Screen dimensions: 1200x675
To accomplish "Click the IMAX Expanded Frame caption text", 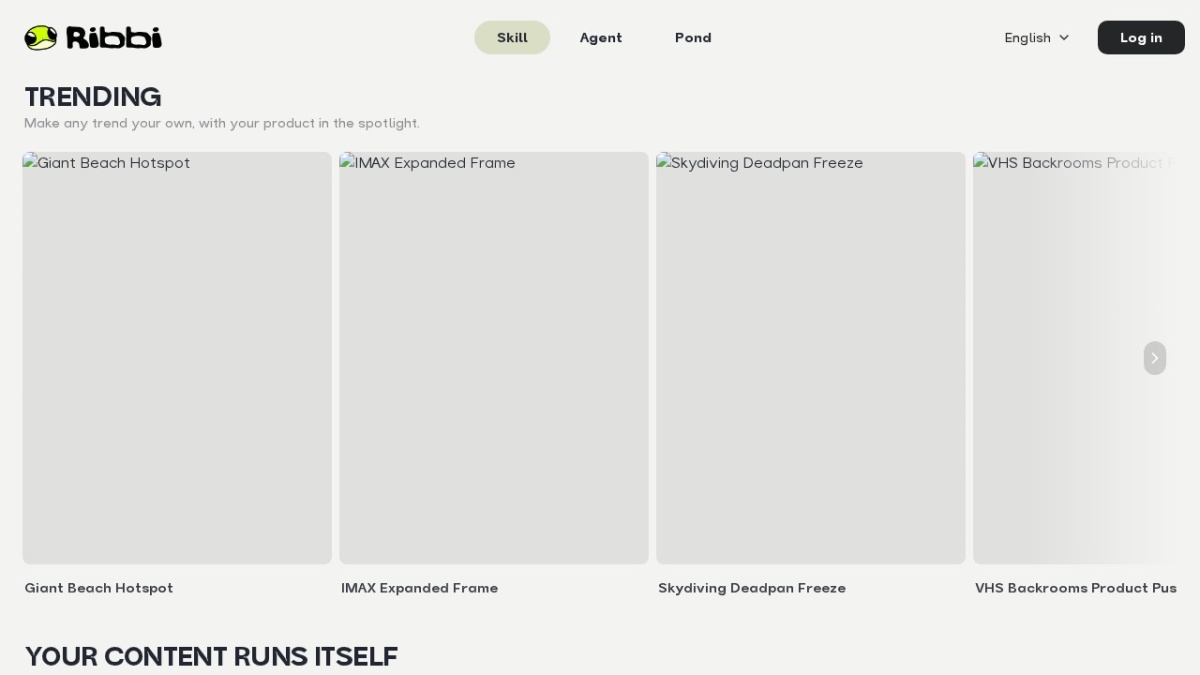I will point(419,588).
